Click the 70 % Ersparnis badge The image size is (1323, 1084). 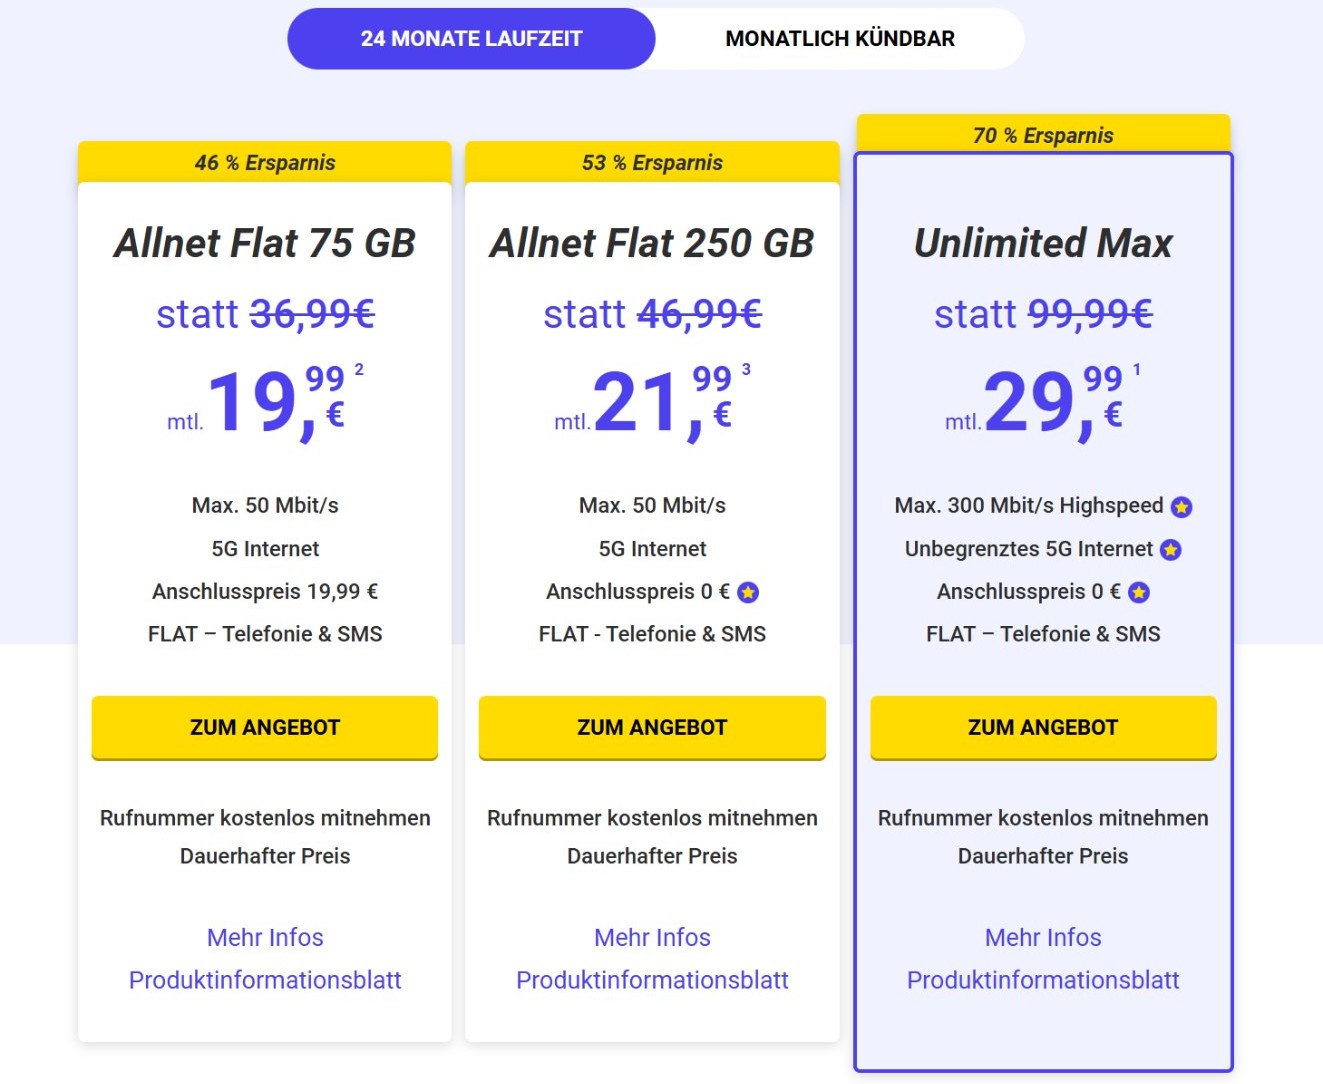(1043, 135)
